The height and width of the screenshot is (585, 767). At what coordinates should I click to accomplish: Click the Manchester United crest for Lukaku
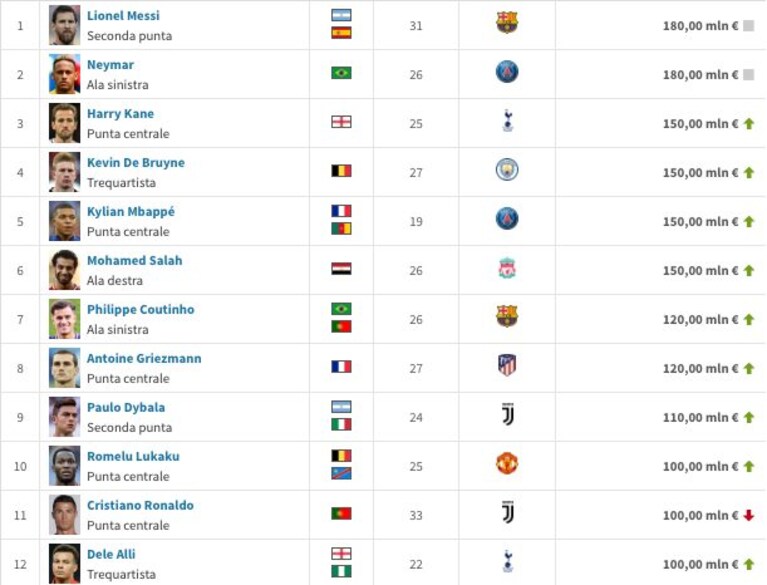(x=507, y=463)
